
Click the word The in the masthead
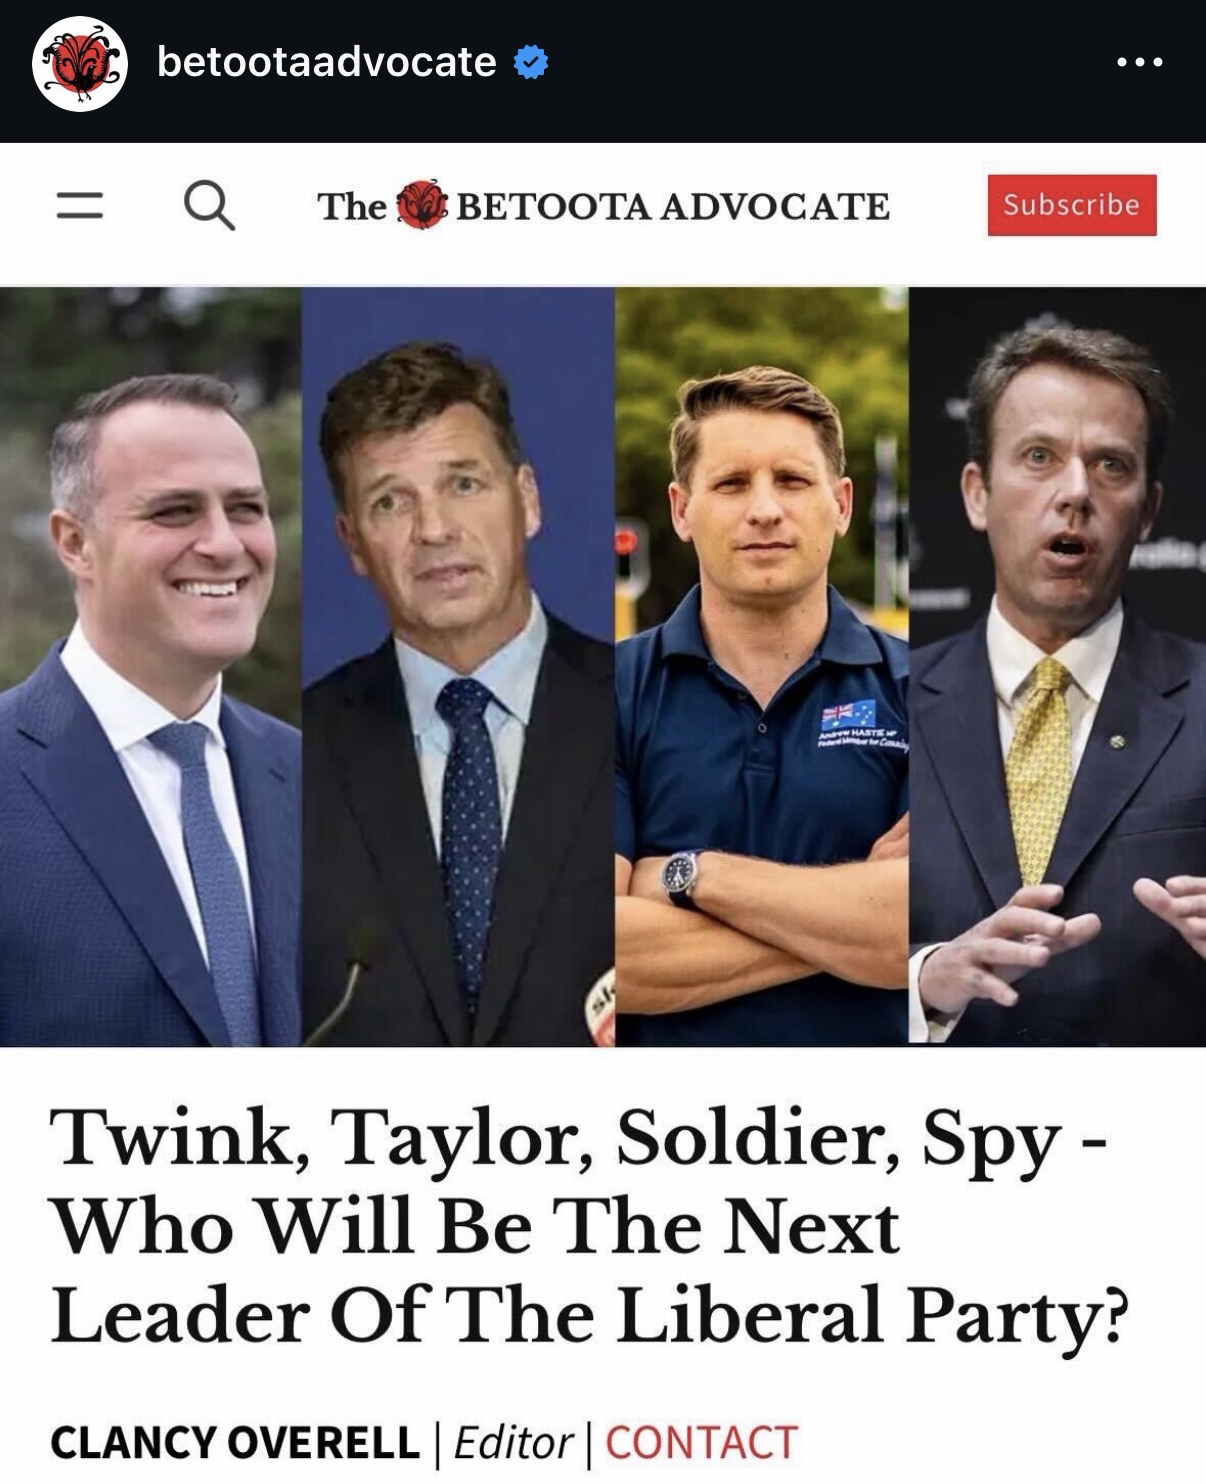pos(351,206)
